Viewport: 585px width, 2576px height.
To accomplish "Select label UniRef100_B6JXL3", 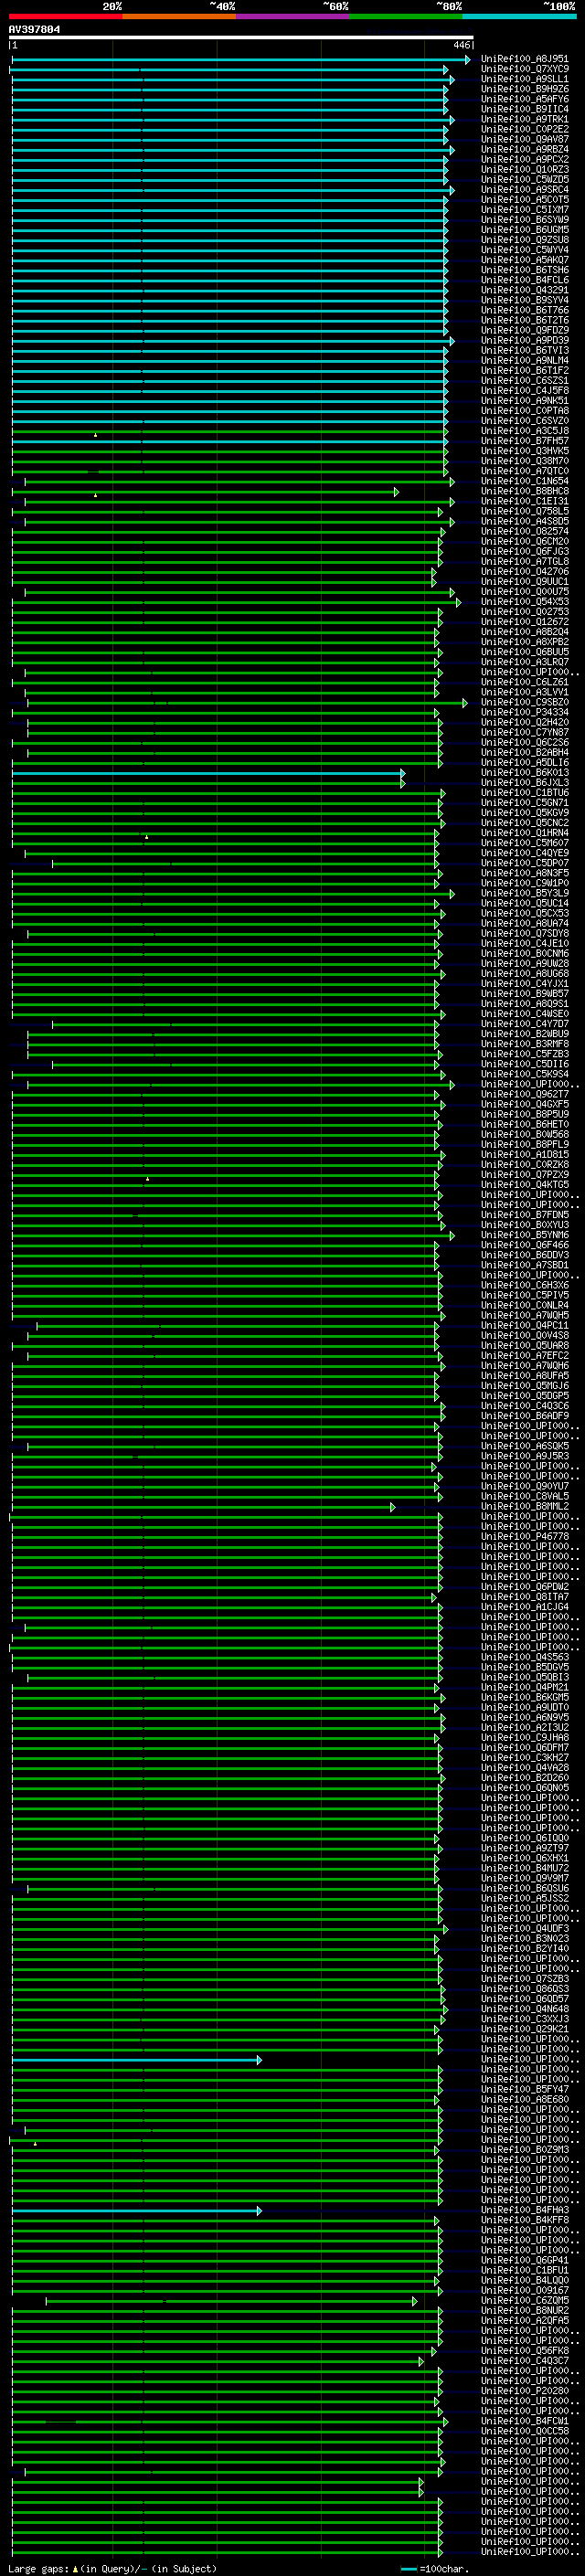I will (x=524, y=783).
